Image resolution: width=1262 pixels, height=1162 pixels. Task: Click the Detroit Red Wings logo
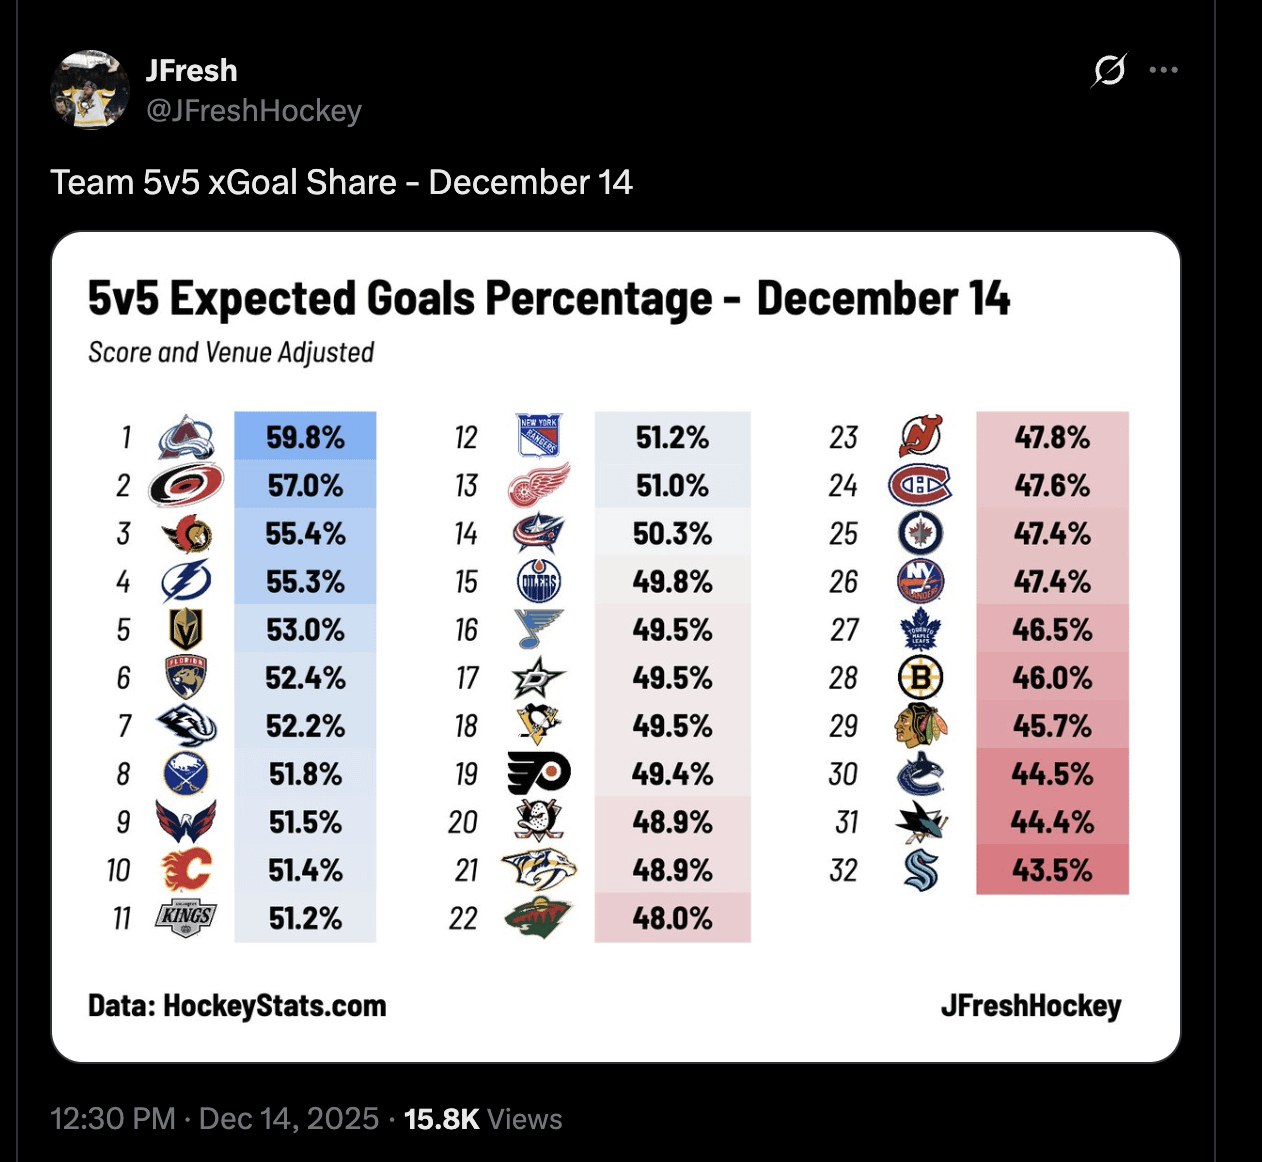[x=540, y=486]
